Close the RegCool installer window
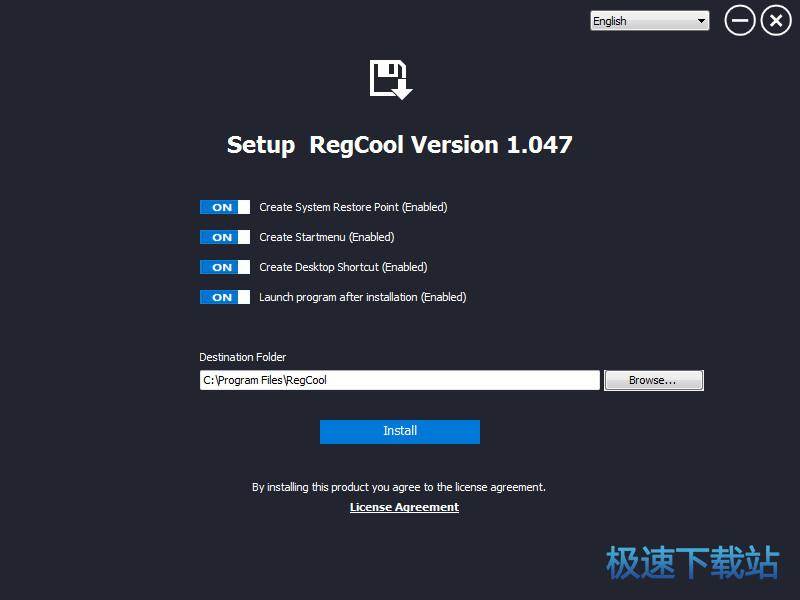800x600 pixels. coord(776,21)
